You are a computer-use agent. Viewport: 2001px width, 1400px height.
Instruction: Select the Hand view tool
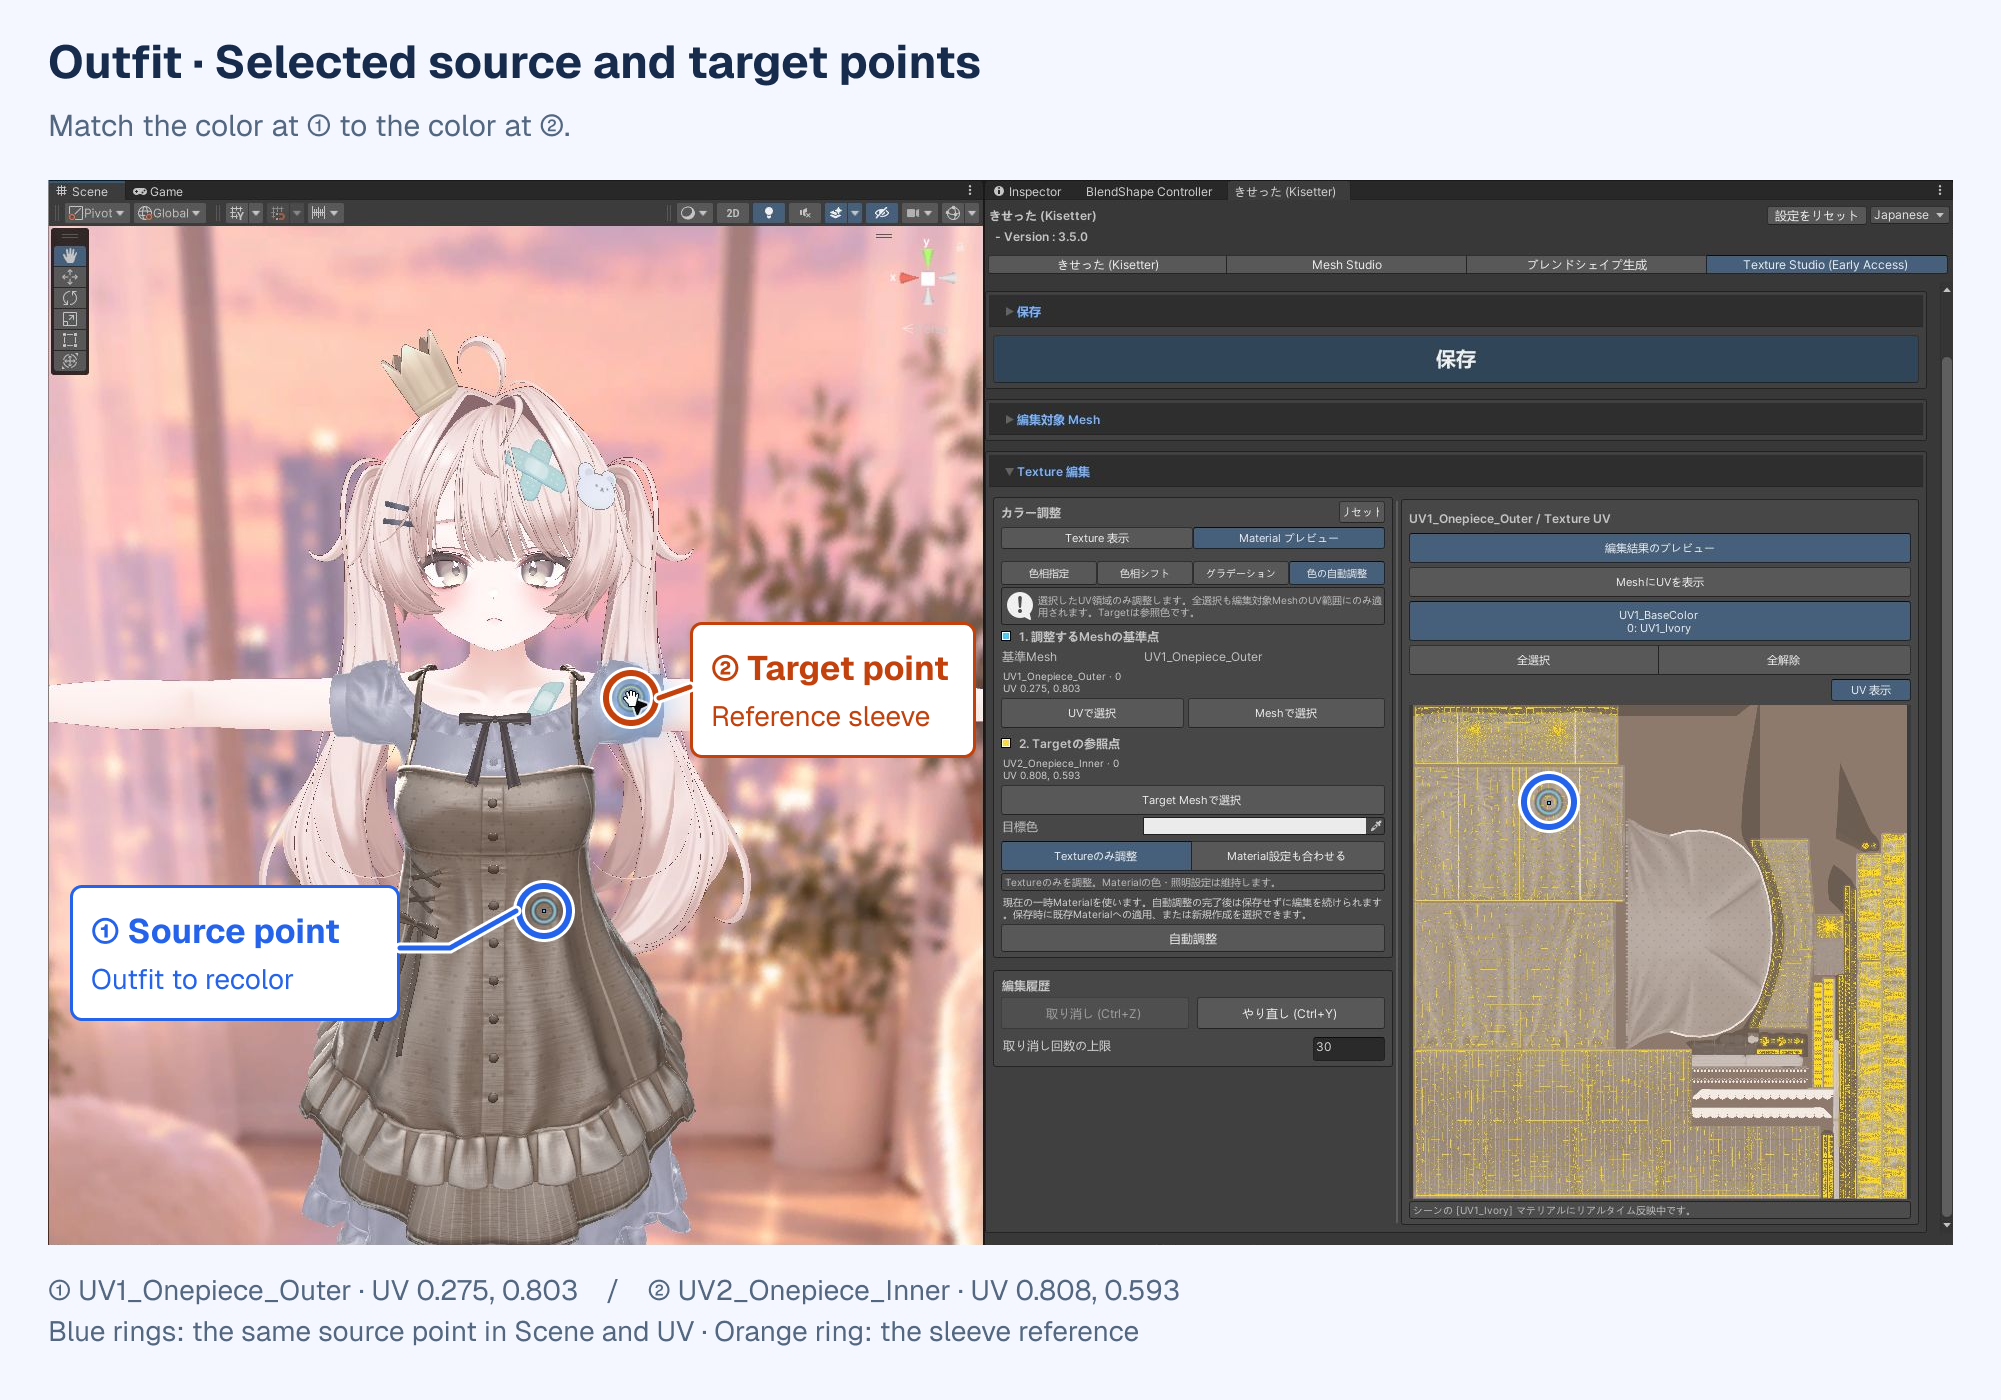[x=70, y=256]
